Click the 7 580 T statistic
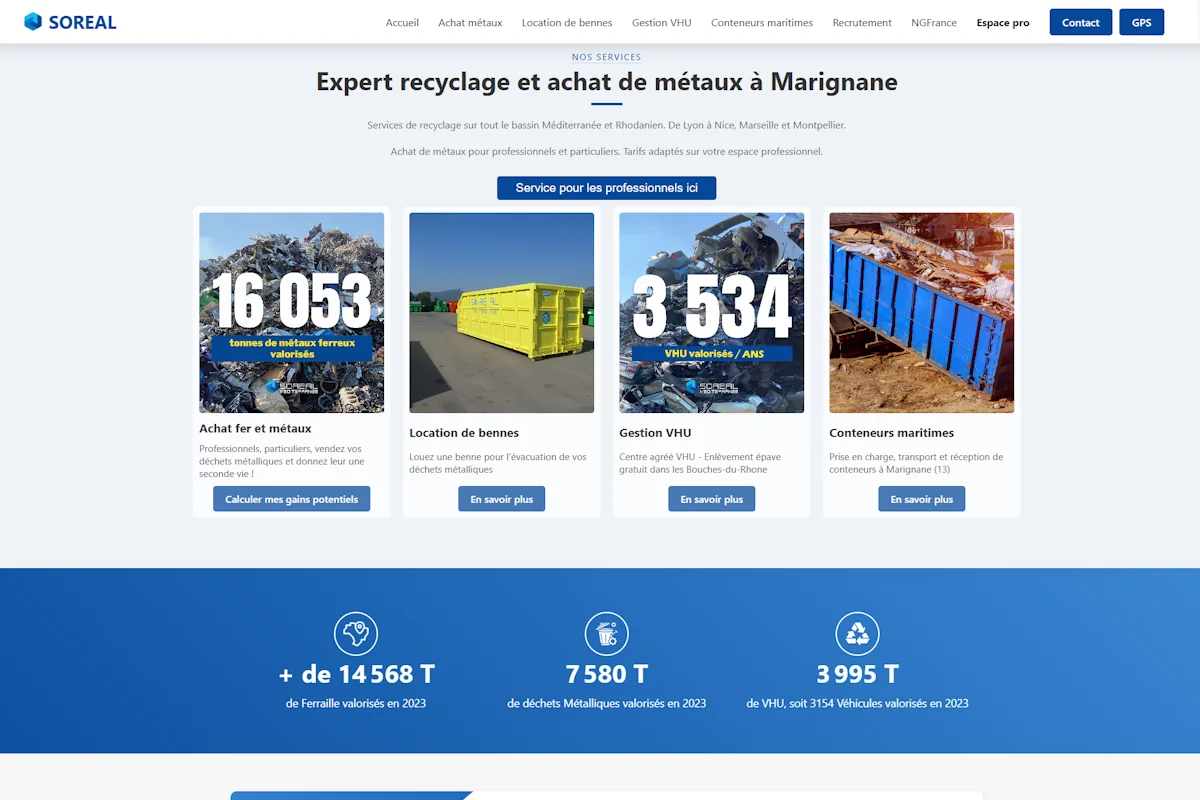This screenshot has height=800, width=1200. [x=607, y=674]
